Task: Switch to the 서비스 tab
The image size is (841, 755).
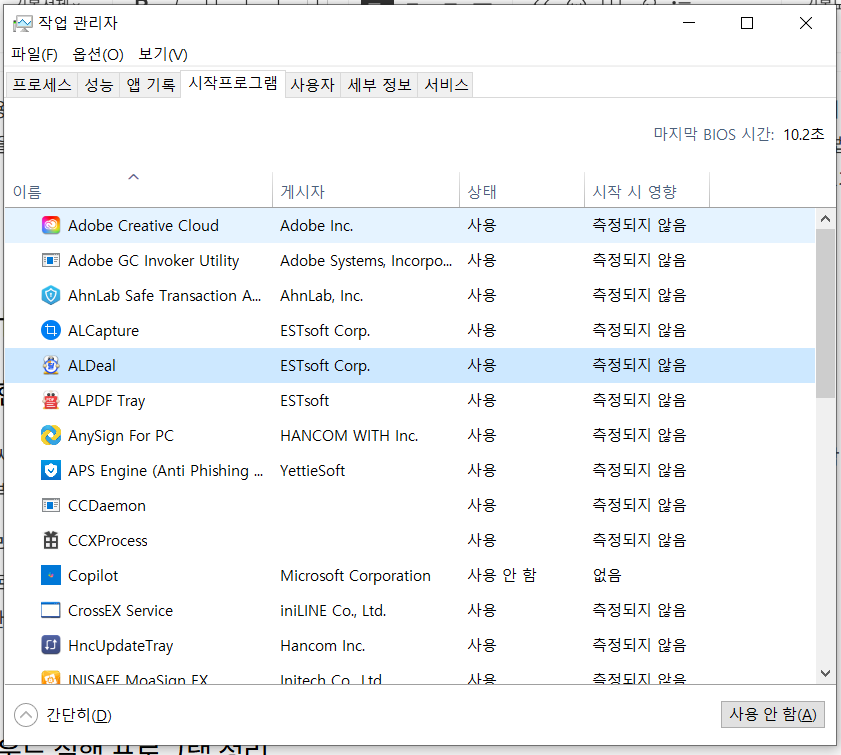Action: 446,85
